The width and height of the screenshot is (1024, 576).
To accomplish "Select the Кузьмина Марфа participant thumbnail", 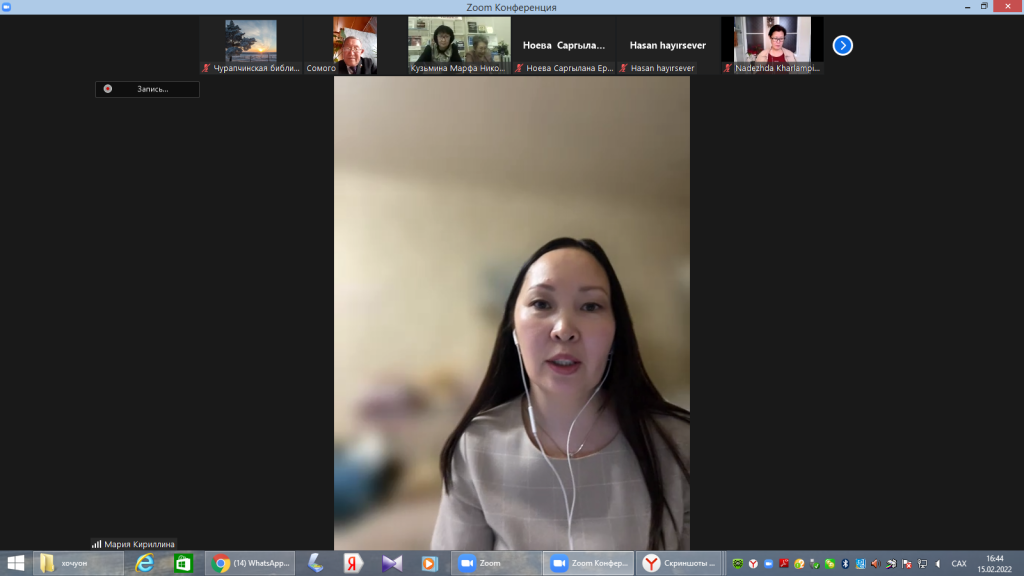I will [x=459, y=45].
